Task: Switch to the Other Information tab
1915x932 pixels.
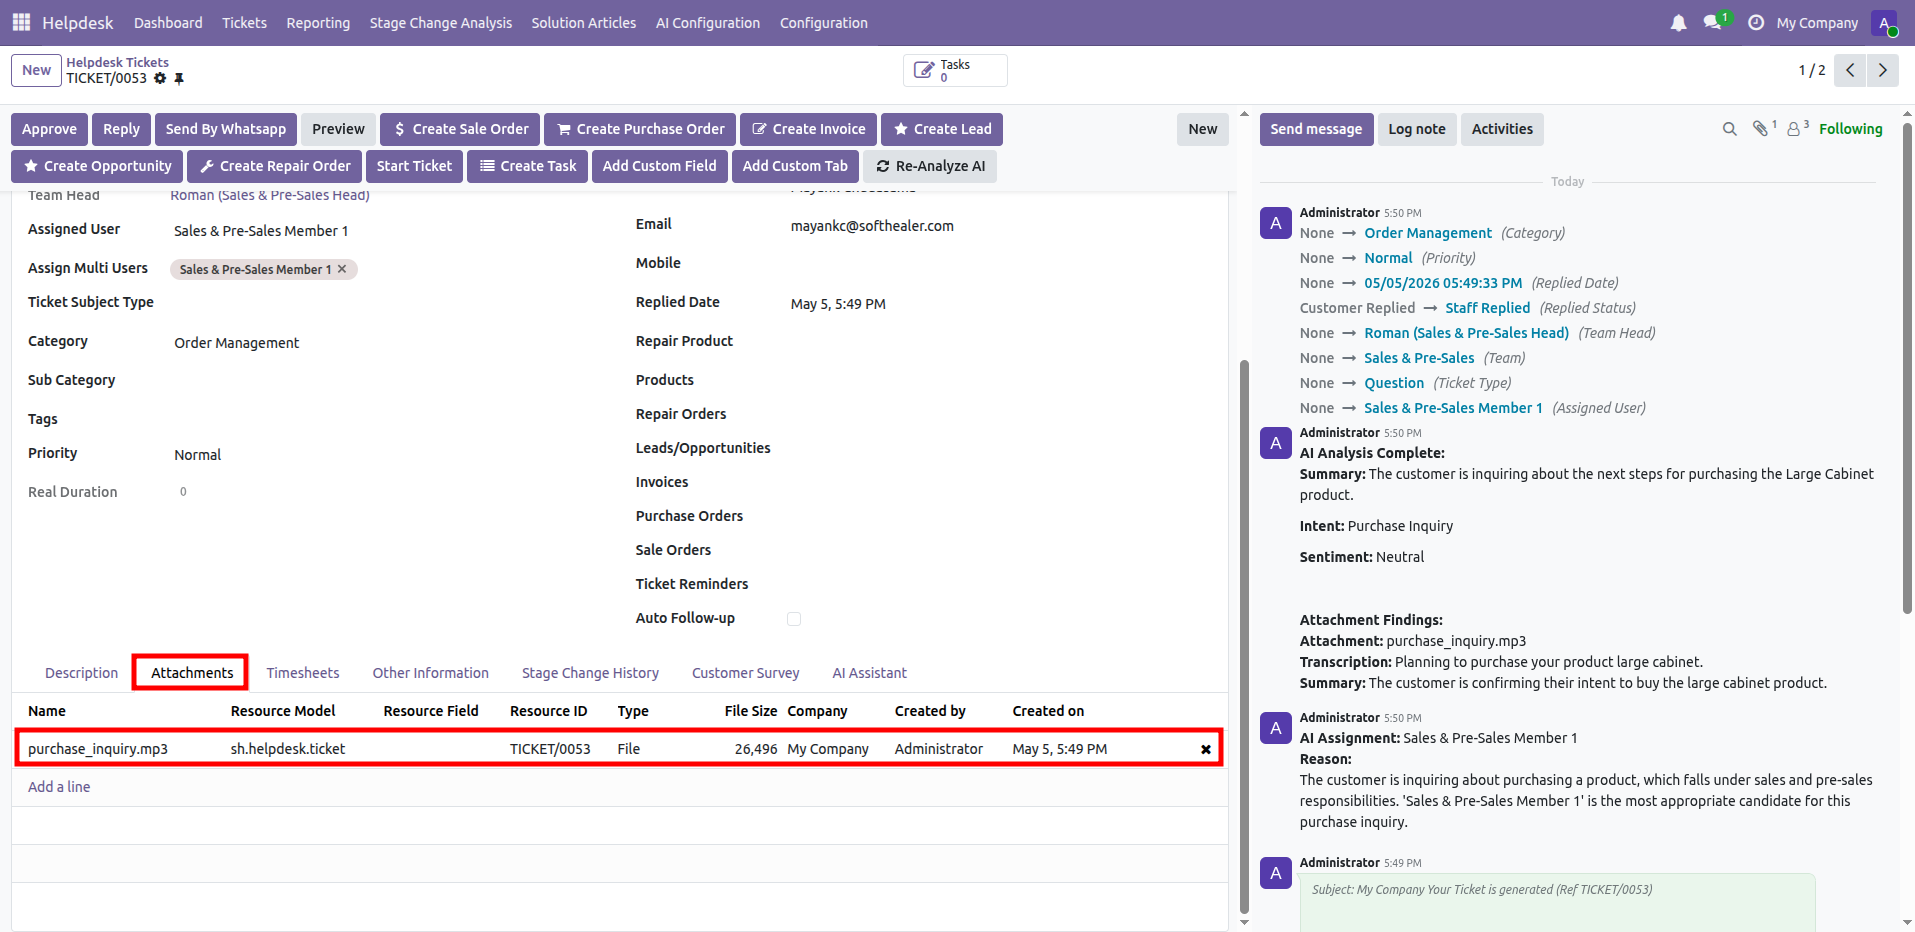Action: (430, 673)
